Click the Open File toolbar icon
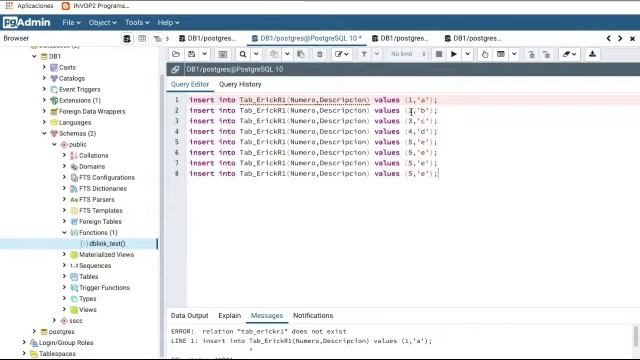 (176, 54)
